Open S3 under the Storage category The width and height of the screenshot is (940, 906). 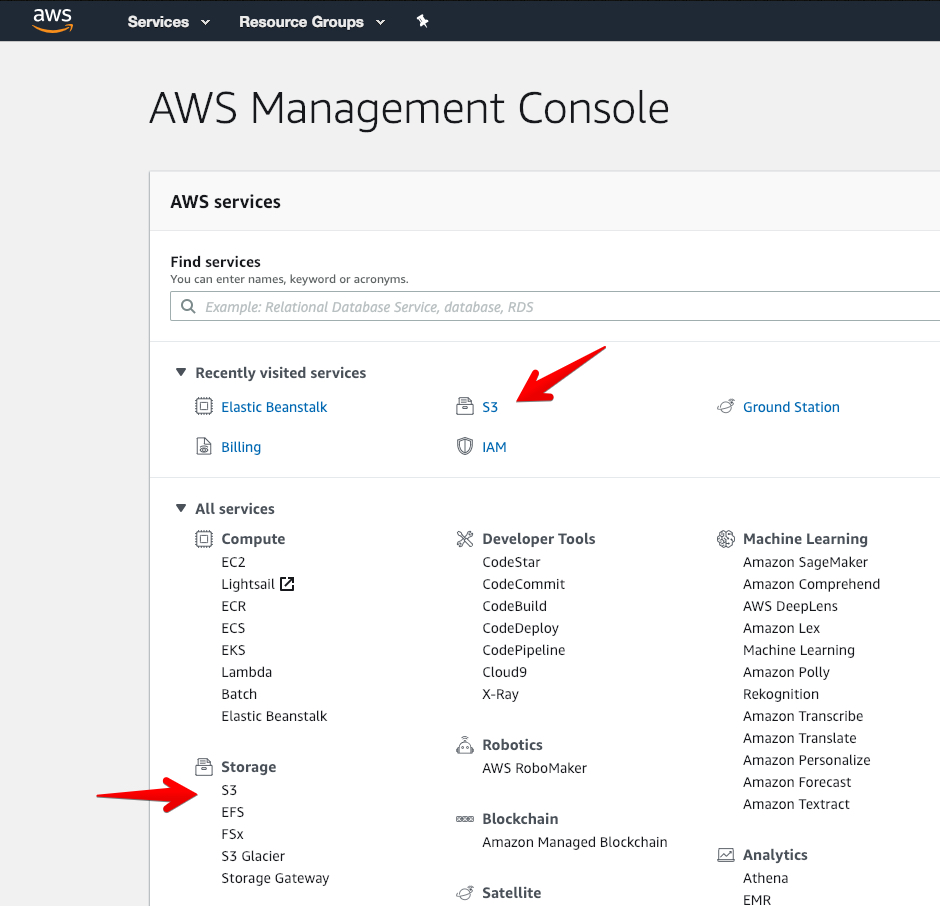[x=229, y=790]
